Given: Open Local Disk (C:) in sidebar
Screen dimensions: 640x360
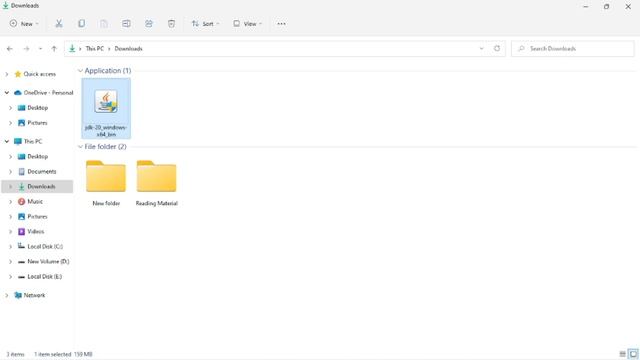Looking at the screenshot, I should pos(44,247).
